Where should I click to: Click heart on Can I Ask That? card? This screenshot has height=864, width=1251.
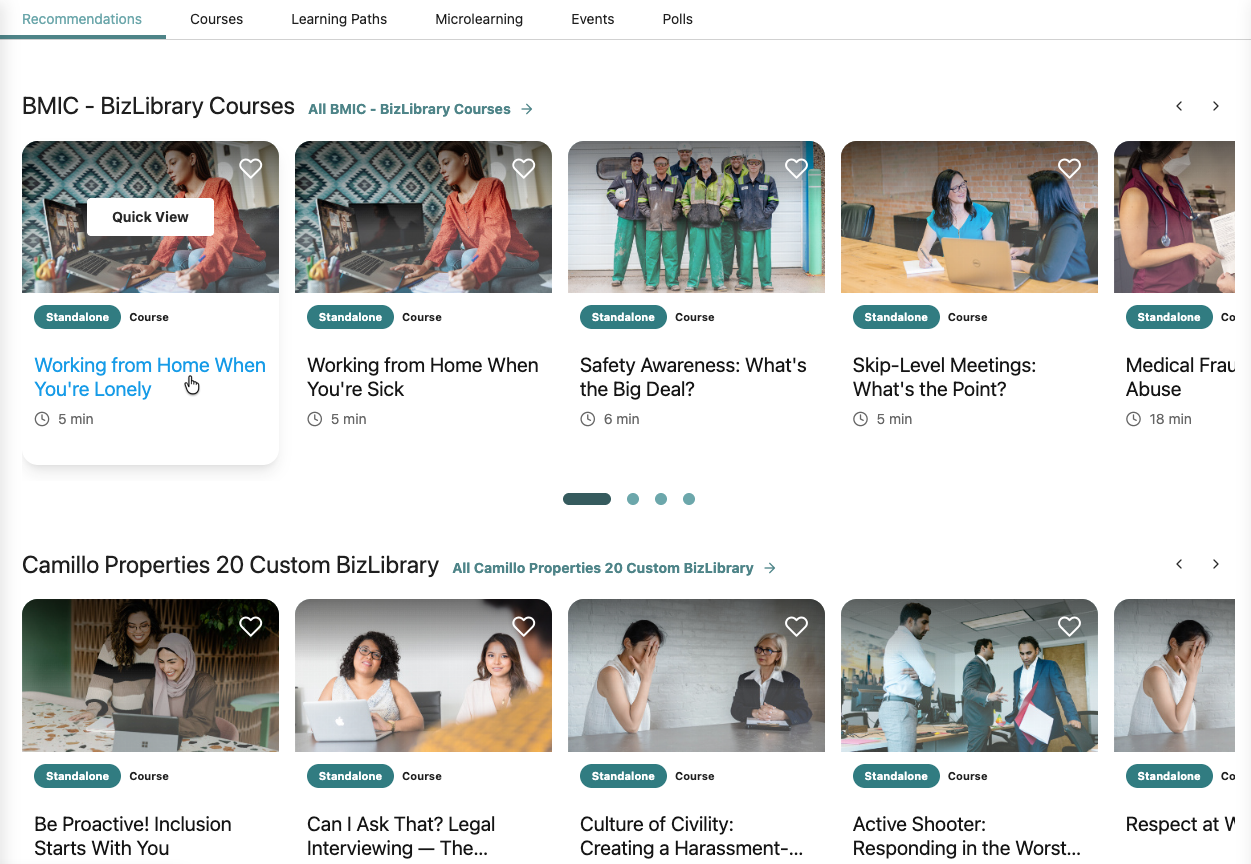pyautogui.click(x=524, y=627)
